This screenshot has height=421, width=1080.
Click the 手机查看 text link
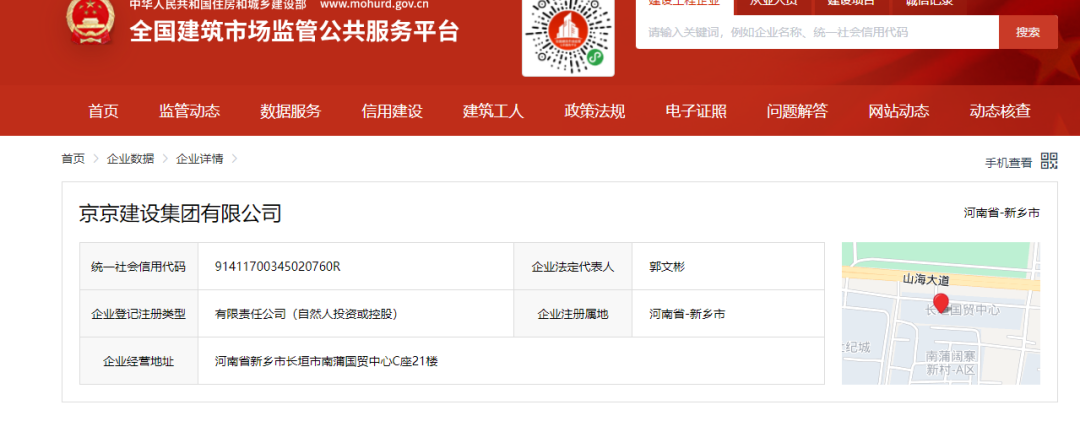click(1008, 162)
